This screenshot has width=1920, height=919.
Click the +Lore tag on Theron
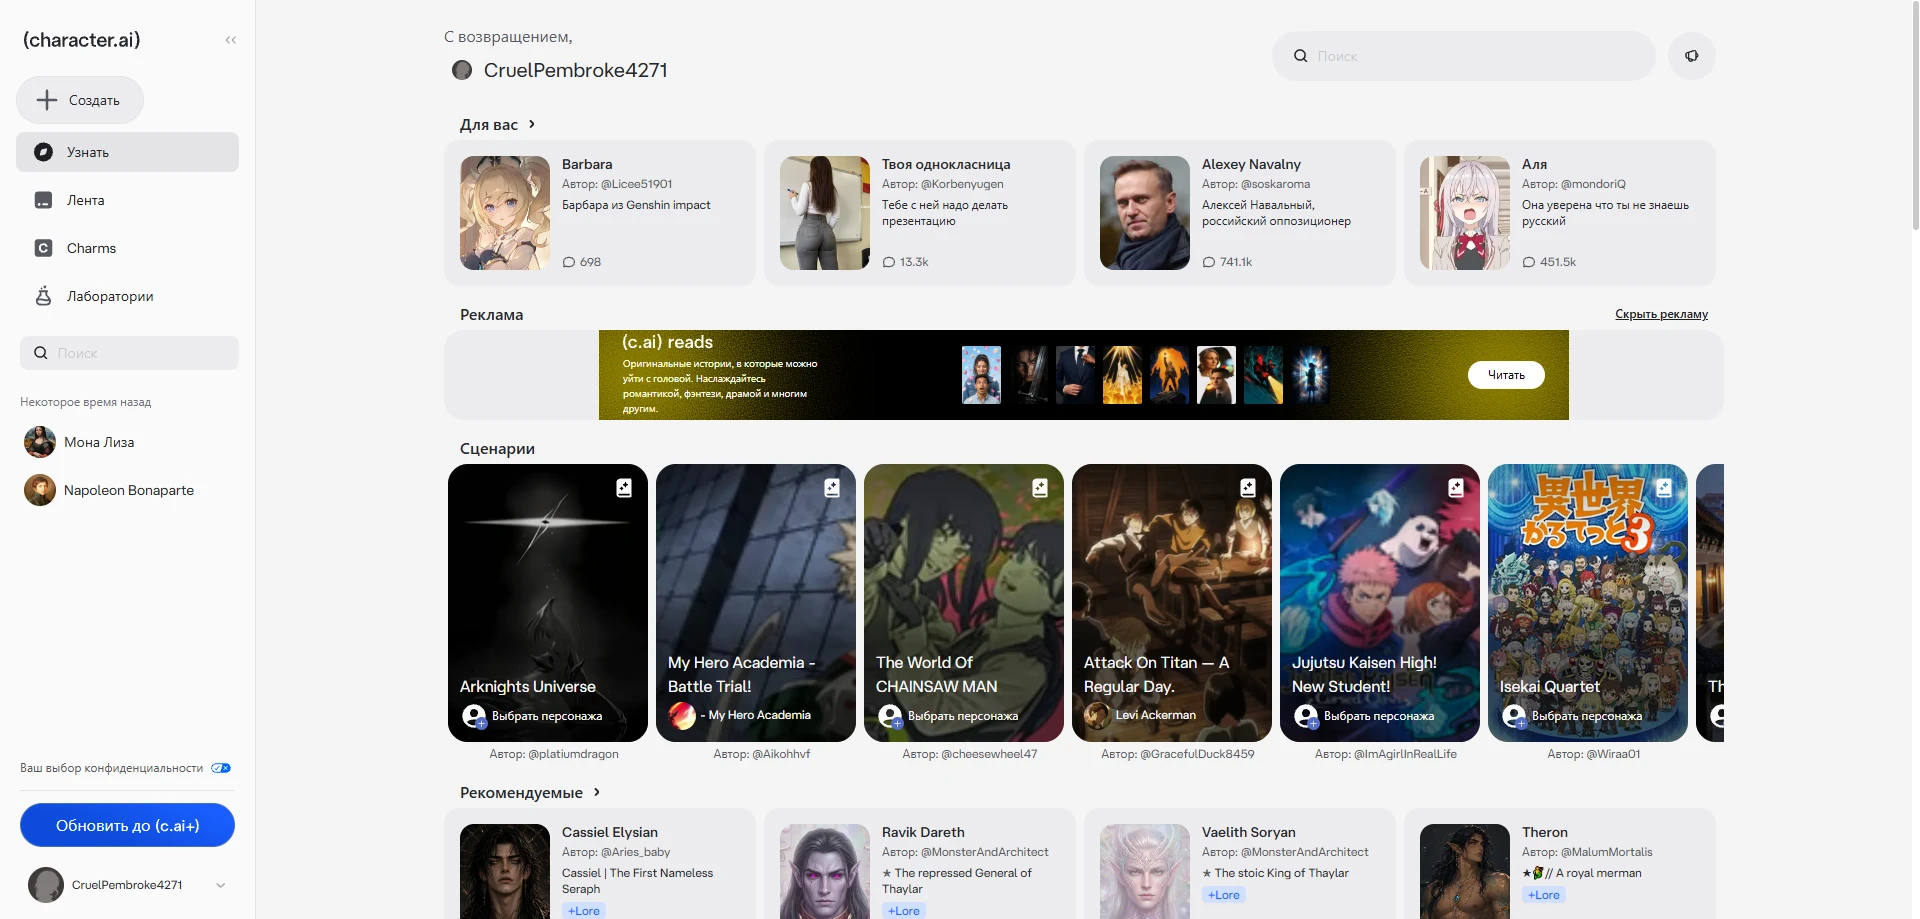click(1544, 895)
